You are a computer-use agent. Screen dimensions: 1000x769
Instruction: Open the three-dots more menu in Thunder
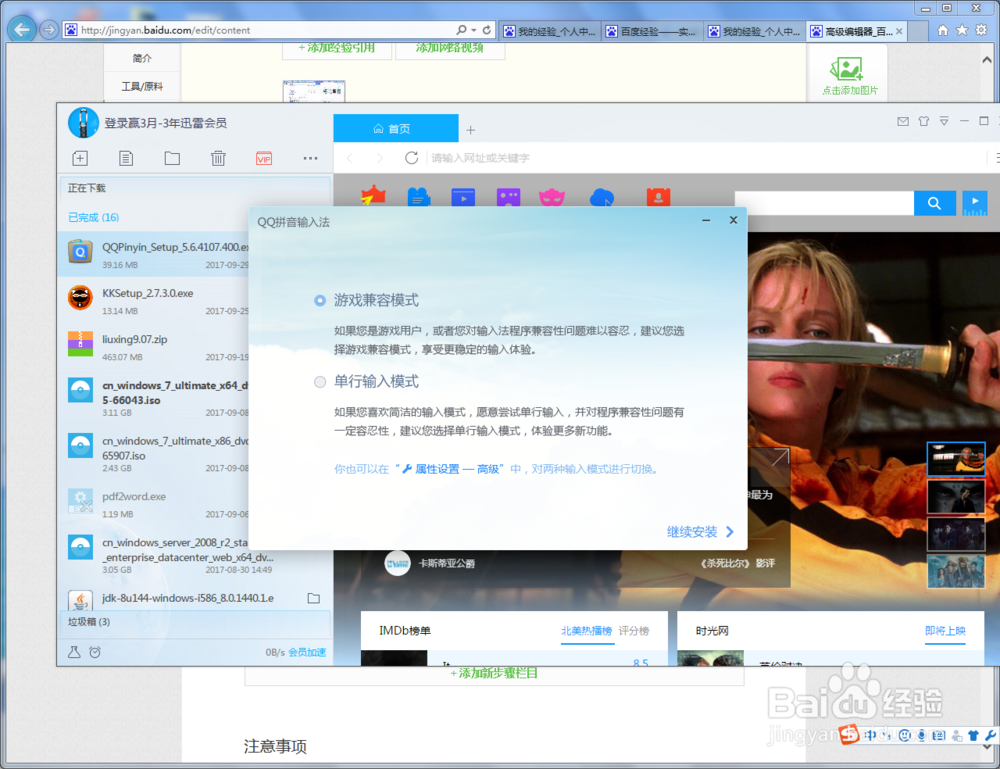pyautogui.click(x=311, y=158)
